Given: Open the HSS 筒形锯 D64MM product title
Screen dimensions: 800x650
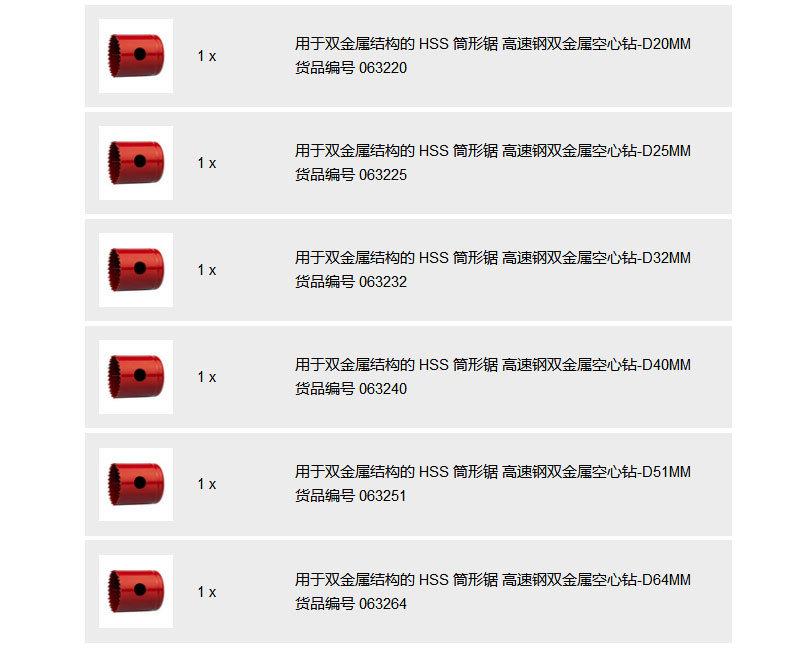Looking at the screenshot, I should (493, 580).
